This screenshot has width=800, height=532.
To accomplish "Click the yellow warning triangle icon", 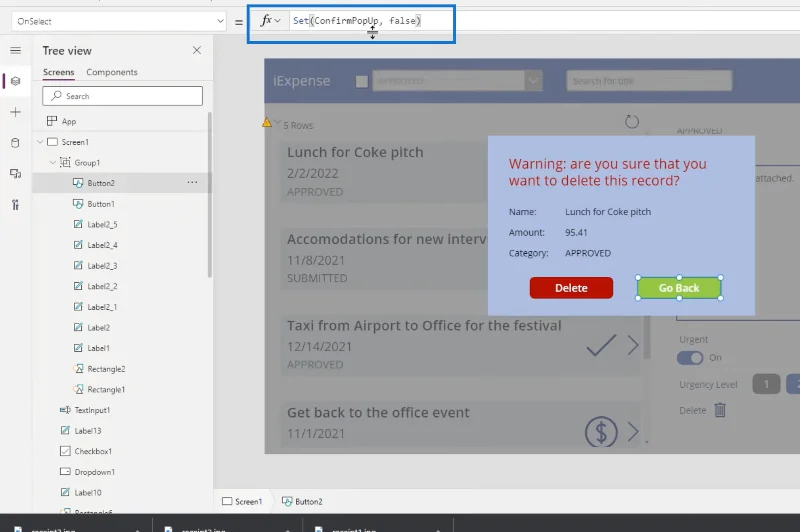I will click(266, 122).
